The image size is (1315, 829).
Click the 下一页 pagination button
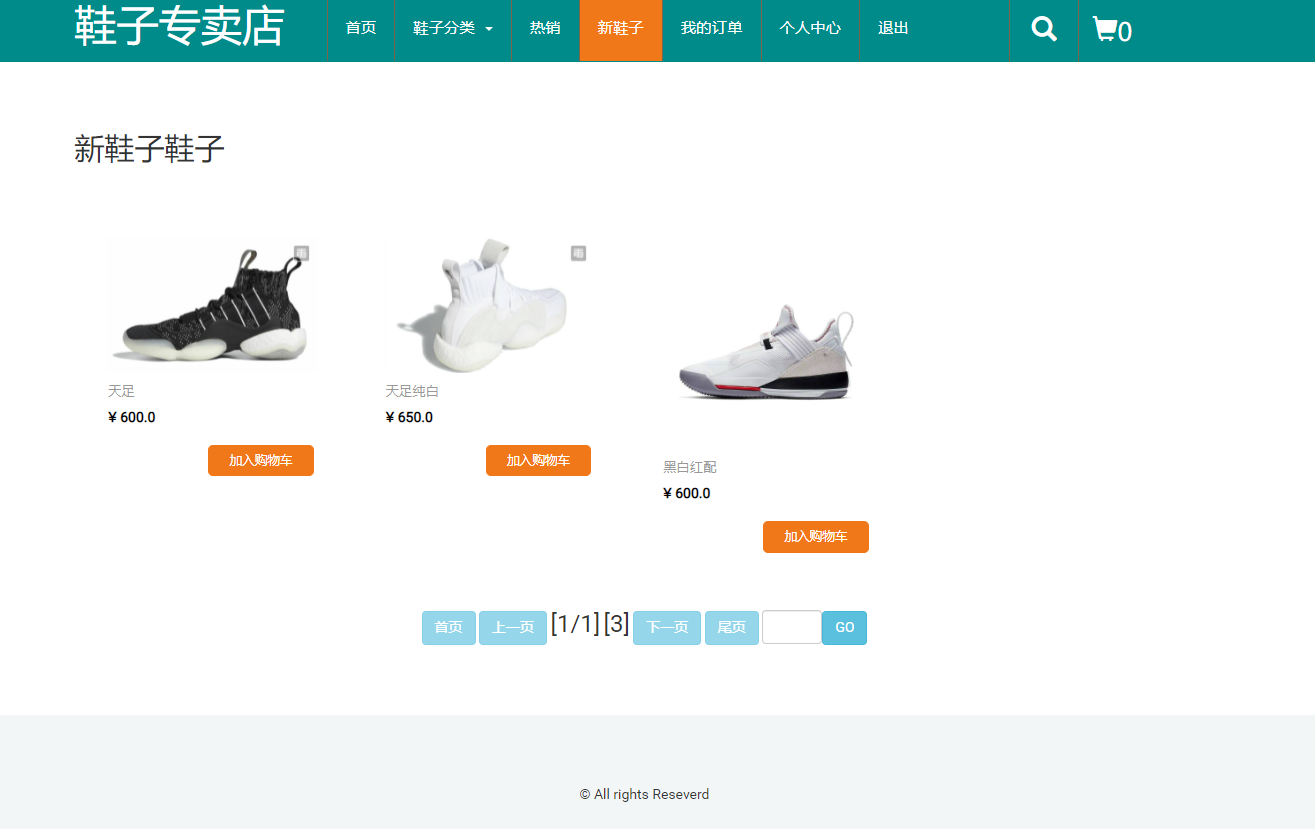point(667,628)
